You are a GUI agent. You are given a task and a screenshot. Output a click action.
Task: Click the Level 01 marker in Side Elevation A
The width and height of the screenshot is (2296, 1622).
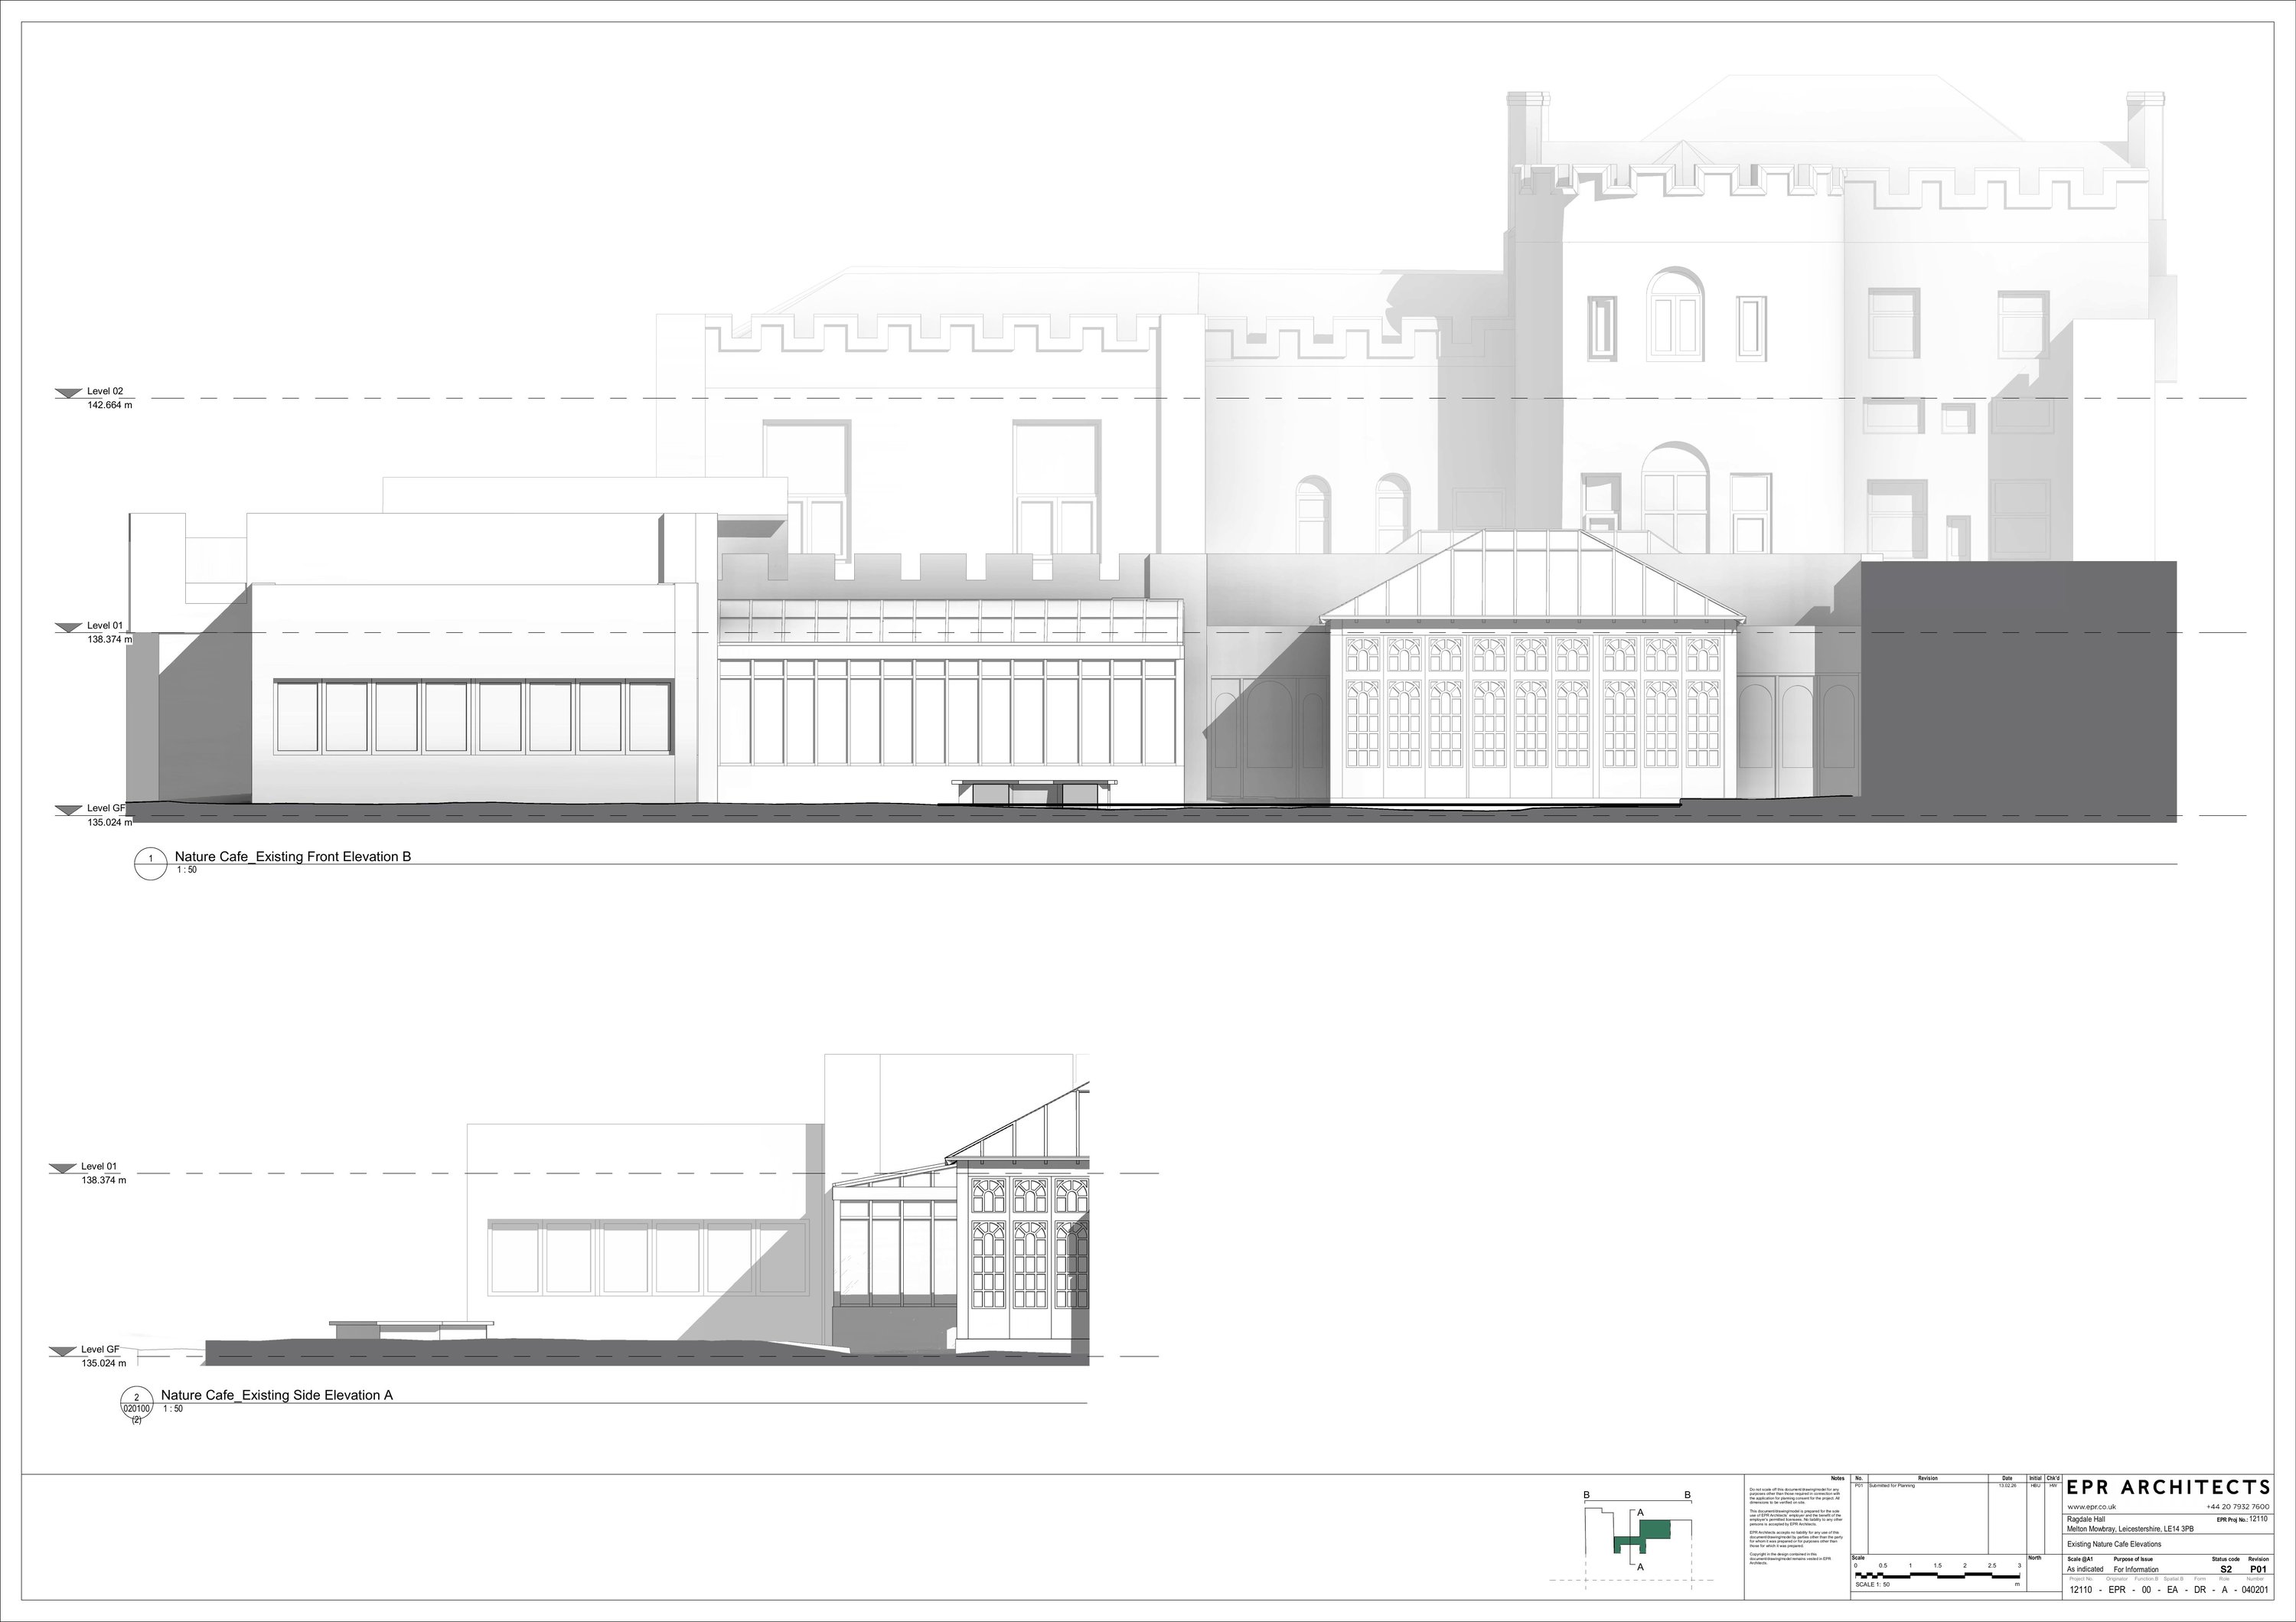pos(63,1168)
